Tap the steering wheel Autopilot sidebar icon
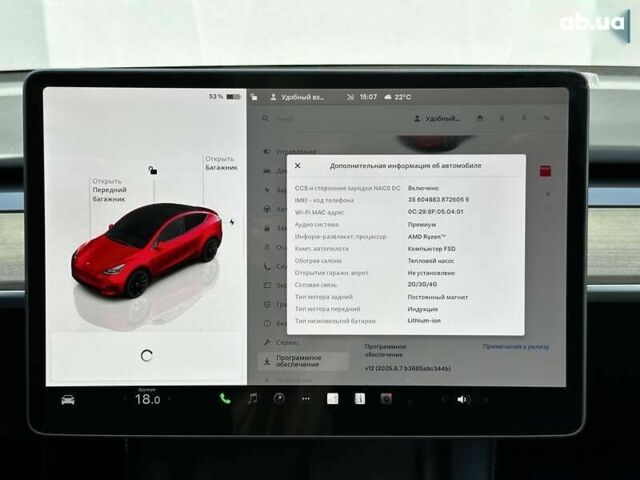The width and height of the screenshot is (640, 480). (x=267, y=209)
